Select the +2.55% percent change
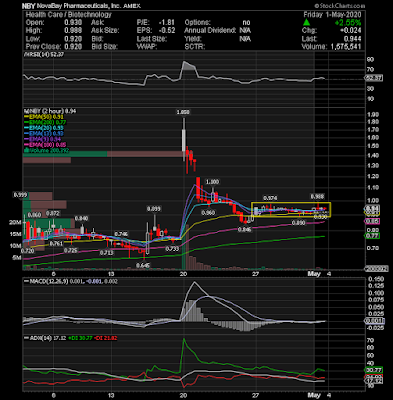The height and width of the screenshot is (400, 393). [348, 23]
